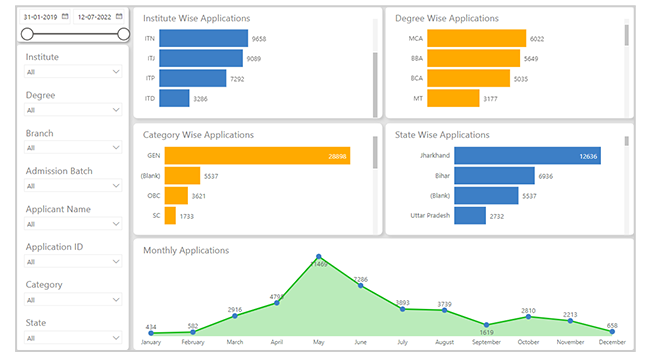This screenshot has width=650, height=360.
Task: Select the MT degree bar
Action: [x=454, y=98]
